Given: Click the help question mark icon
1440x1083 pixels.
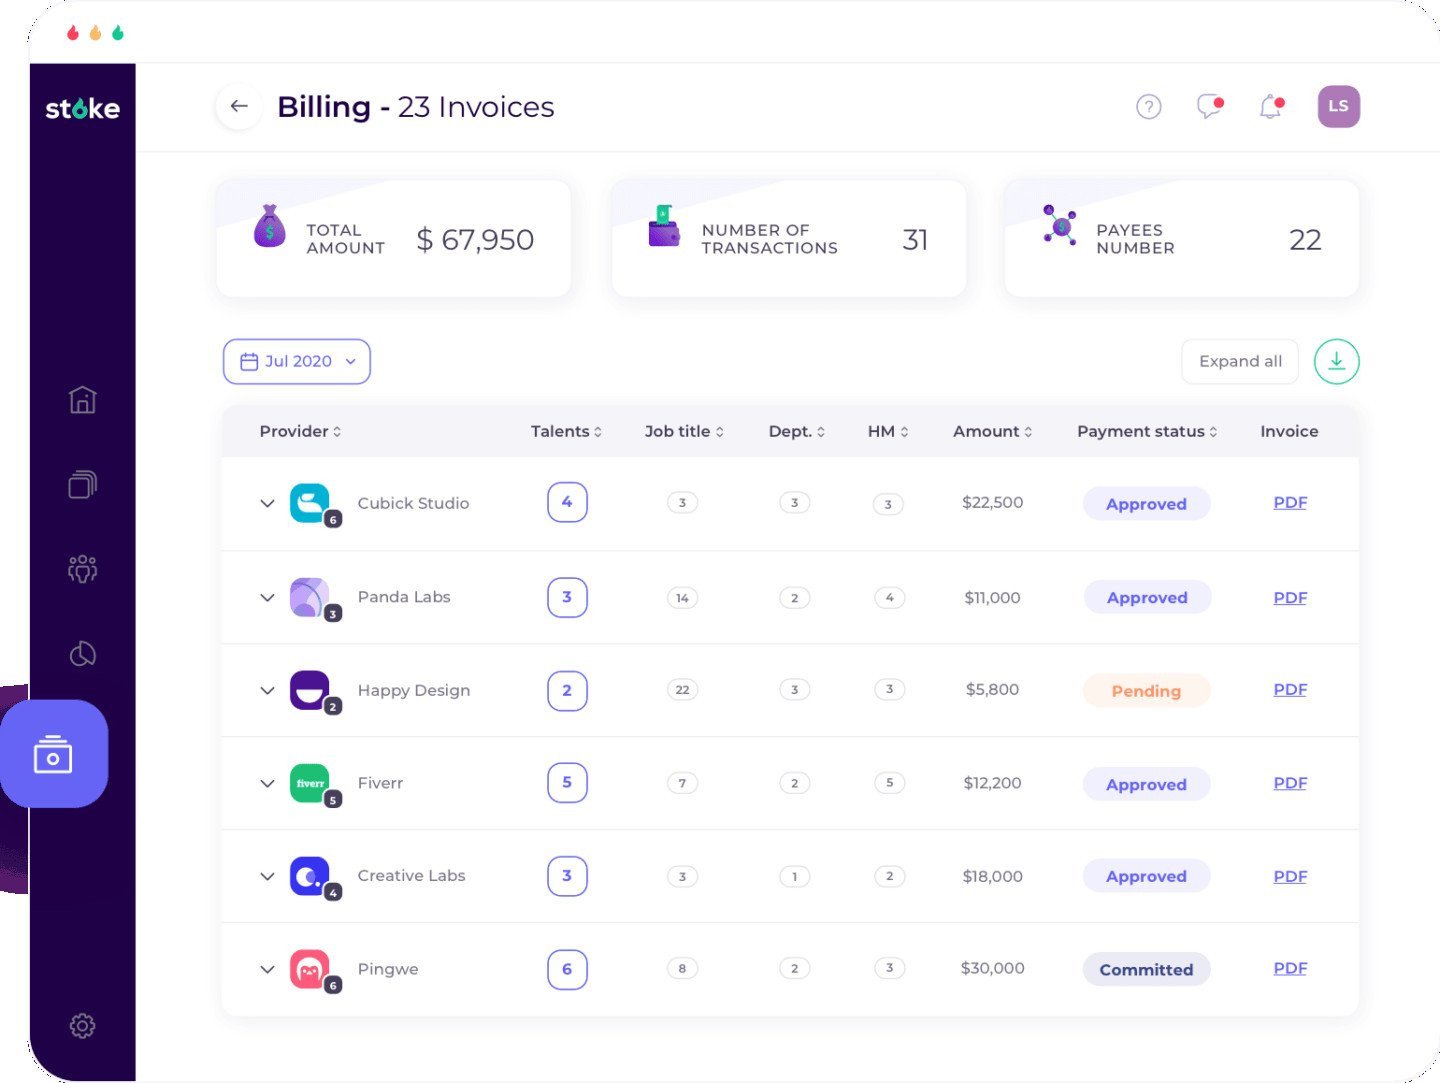Looking at the screenshot, I should 1149,107.
